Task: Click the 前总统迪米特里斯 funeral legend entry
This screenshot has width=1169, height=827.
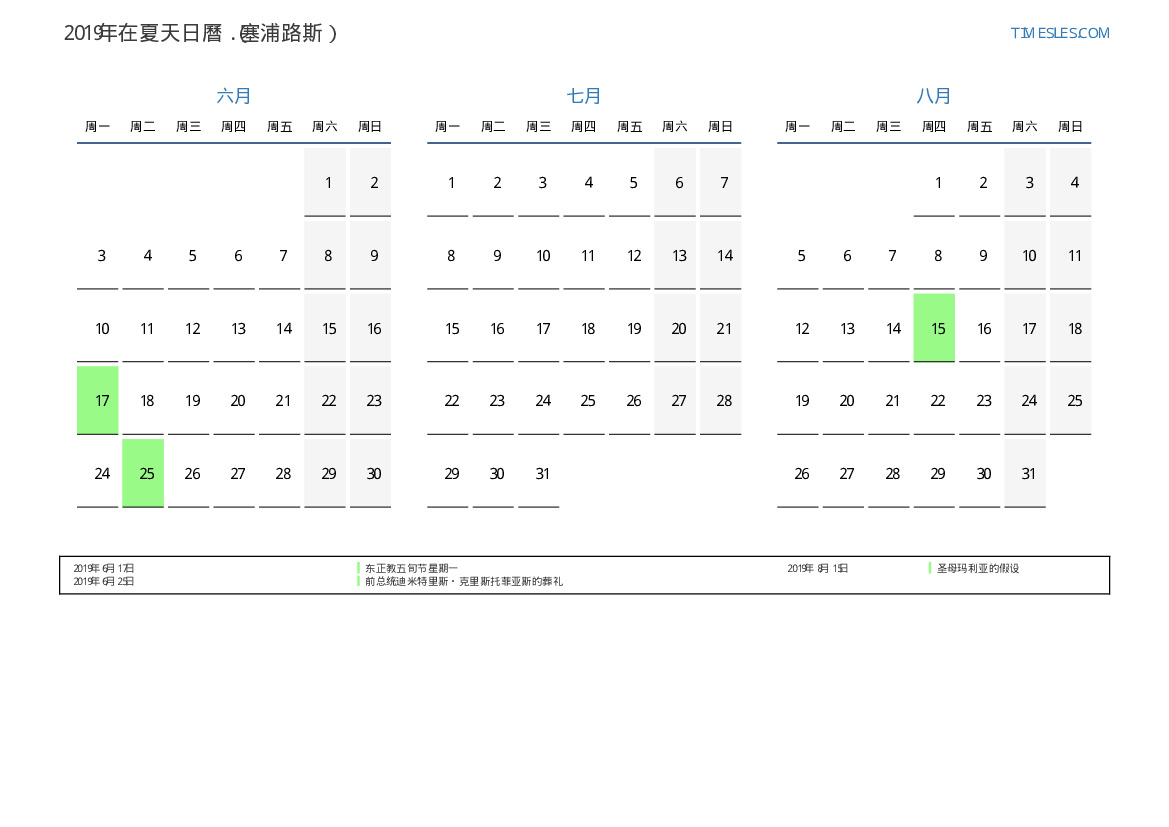Action: [x=463, y=581]
